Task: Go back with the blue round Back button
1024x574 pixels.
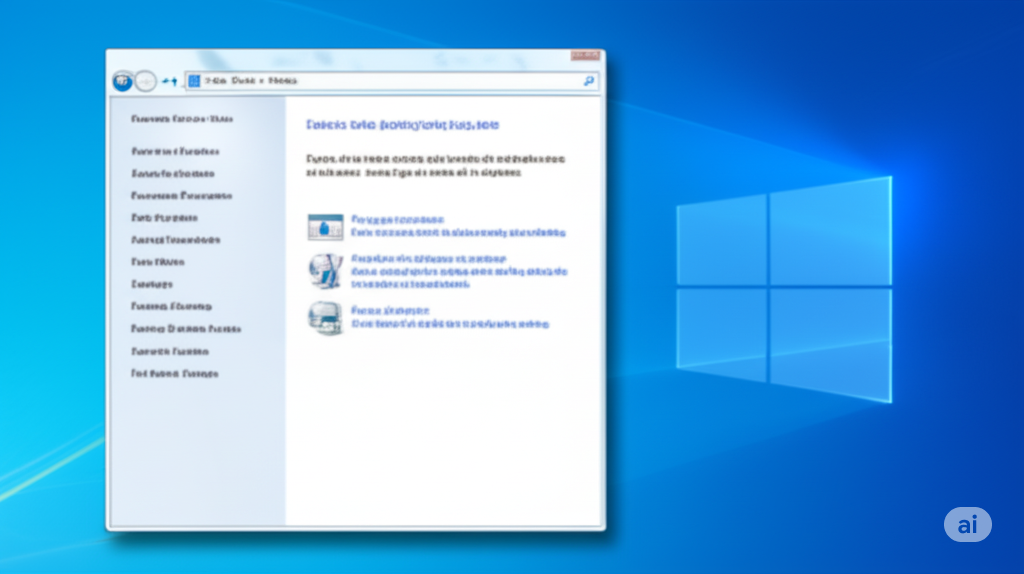Action: (123, 82)
